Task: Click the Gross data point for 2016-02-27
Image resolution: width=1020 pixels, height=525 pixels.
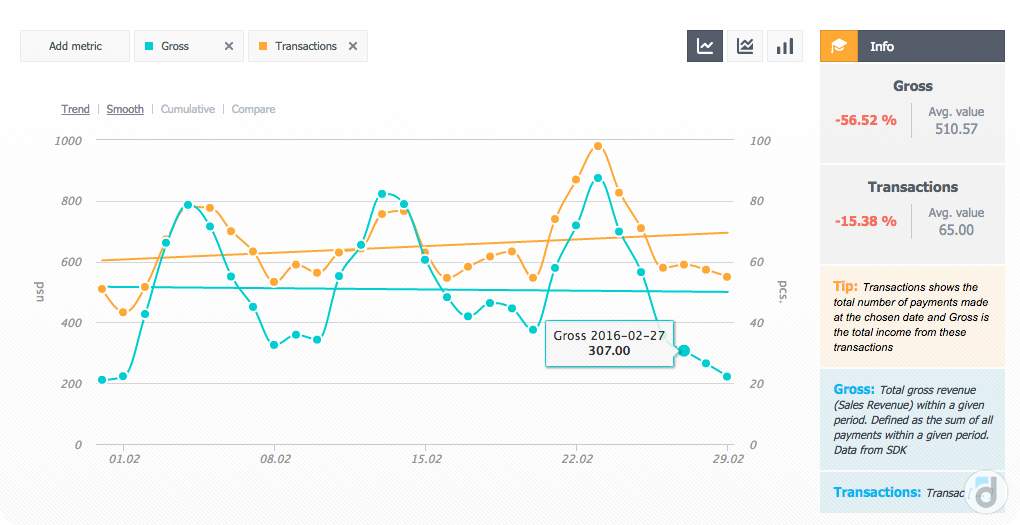Action: coord(684,350)
